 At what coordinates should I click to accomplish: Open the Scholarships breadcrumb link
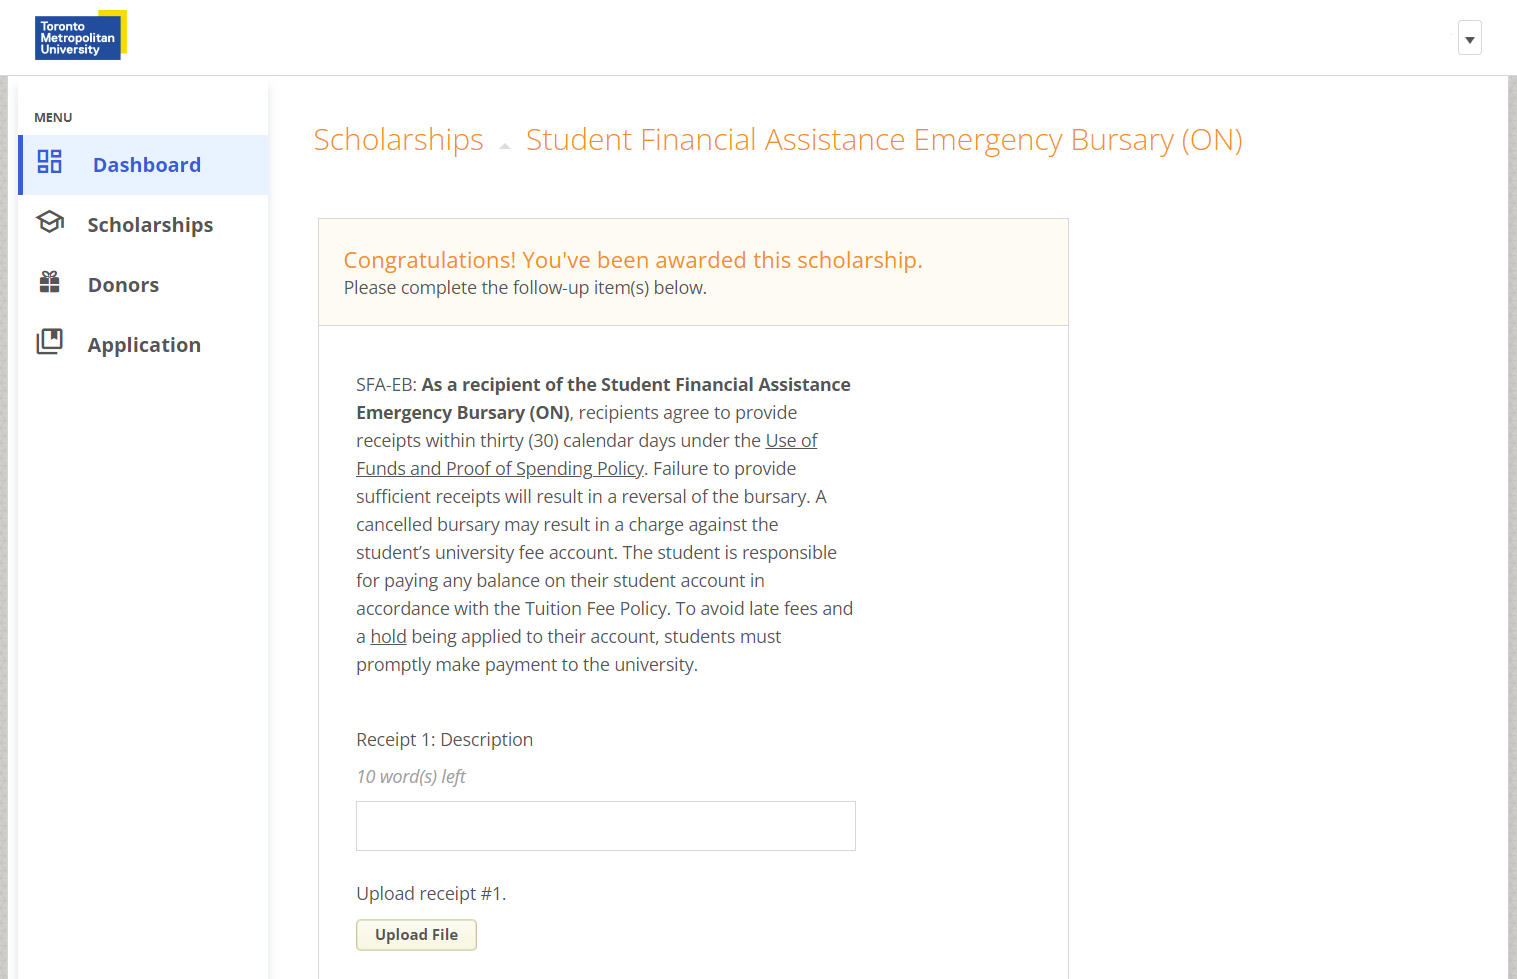tap(398, 140)
